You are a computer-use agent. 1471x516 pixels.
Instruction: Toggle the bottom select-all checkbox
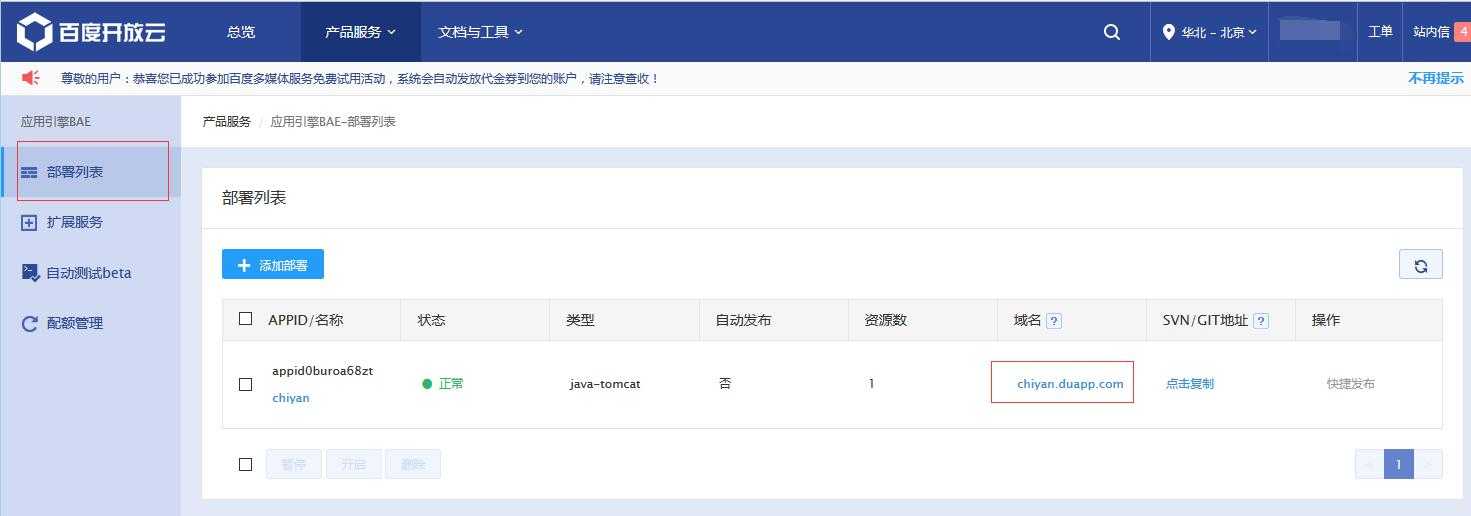tap(246, 464)
